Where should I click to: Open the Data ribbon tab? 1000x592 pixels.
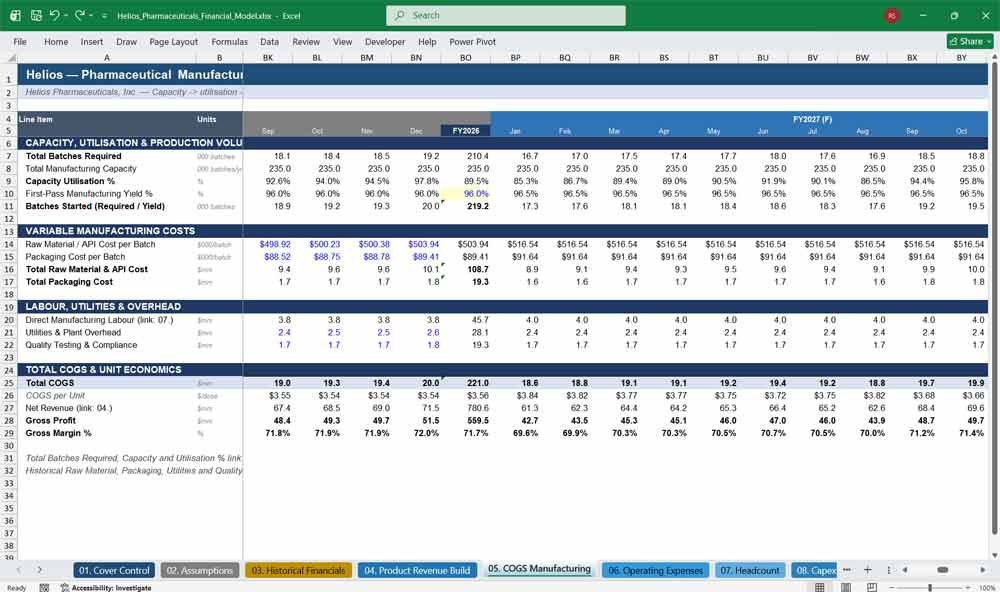(269, 41)
